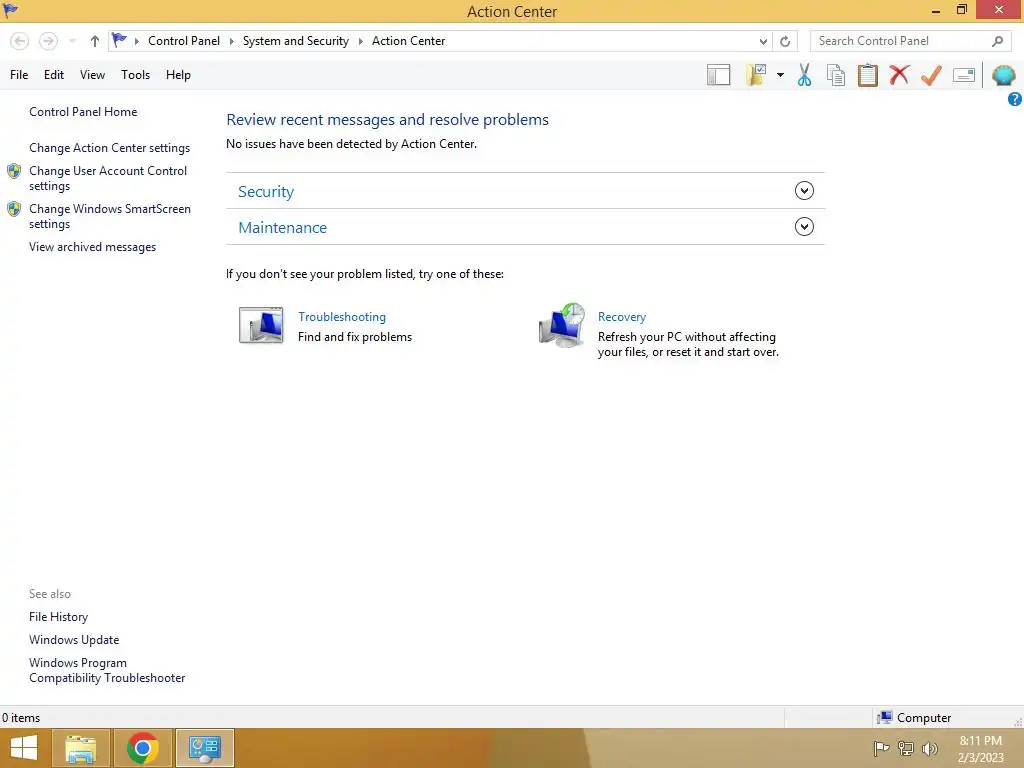Open the Troubleshooting link
This screenshot has height=768, width=1024.
click(342, 317)
